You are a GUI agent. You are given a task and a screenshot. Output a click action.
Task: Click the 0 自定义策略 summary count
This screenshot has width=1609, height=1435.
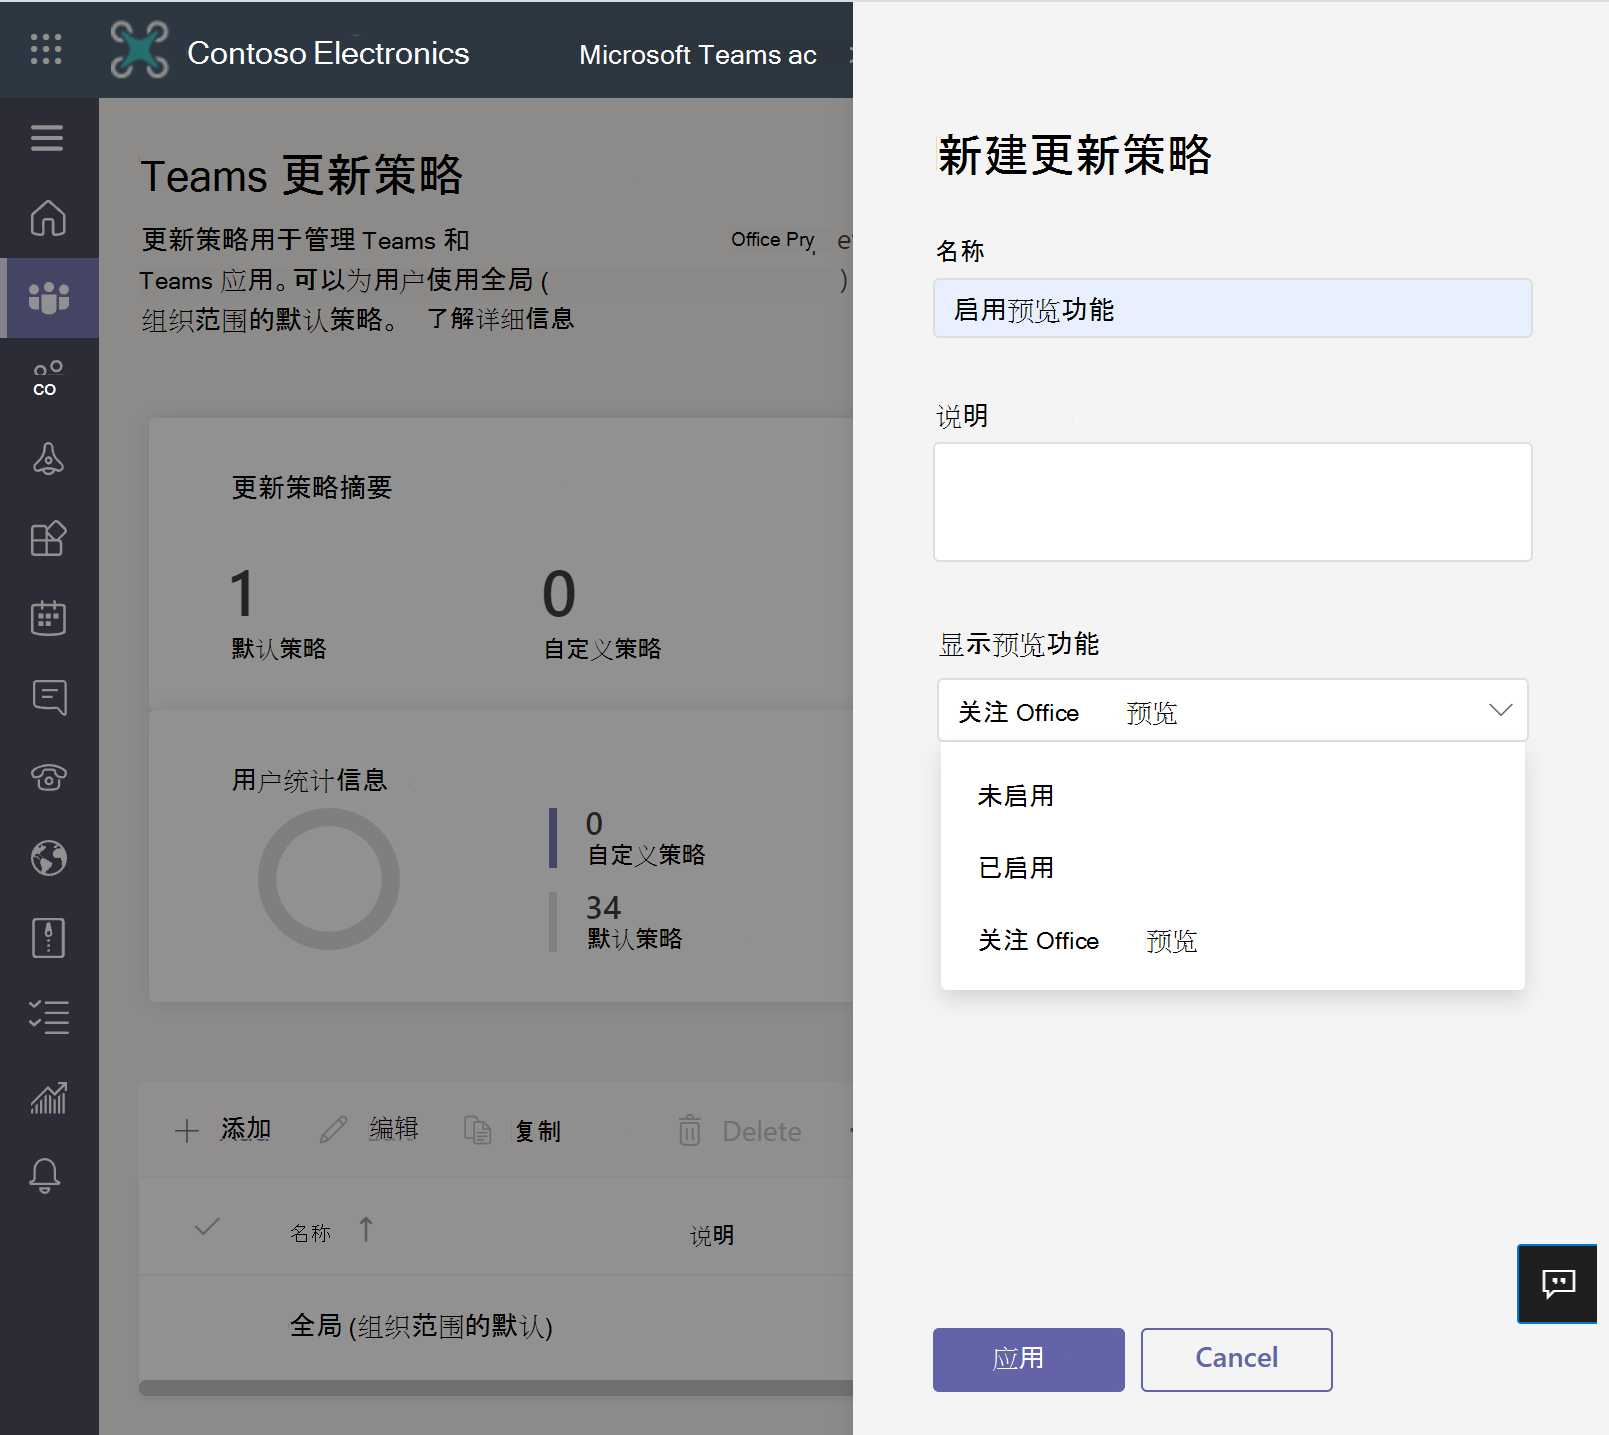pyautogui.click(x=602, y=613)
